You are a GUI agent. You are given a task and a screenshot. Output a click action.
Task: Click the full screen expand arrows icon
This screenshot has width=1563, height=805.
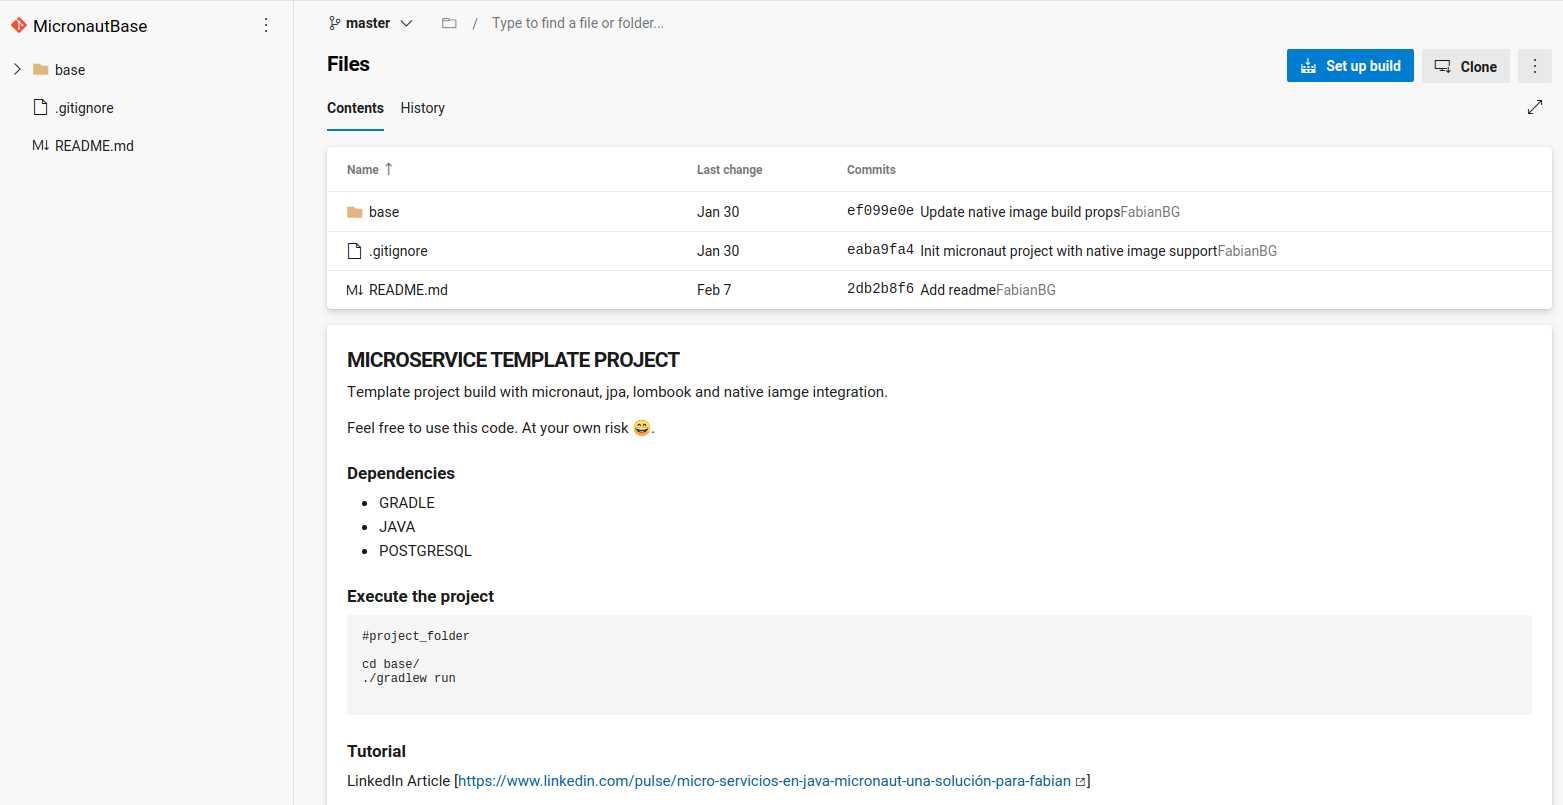(x=1535, y=107)
